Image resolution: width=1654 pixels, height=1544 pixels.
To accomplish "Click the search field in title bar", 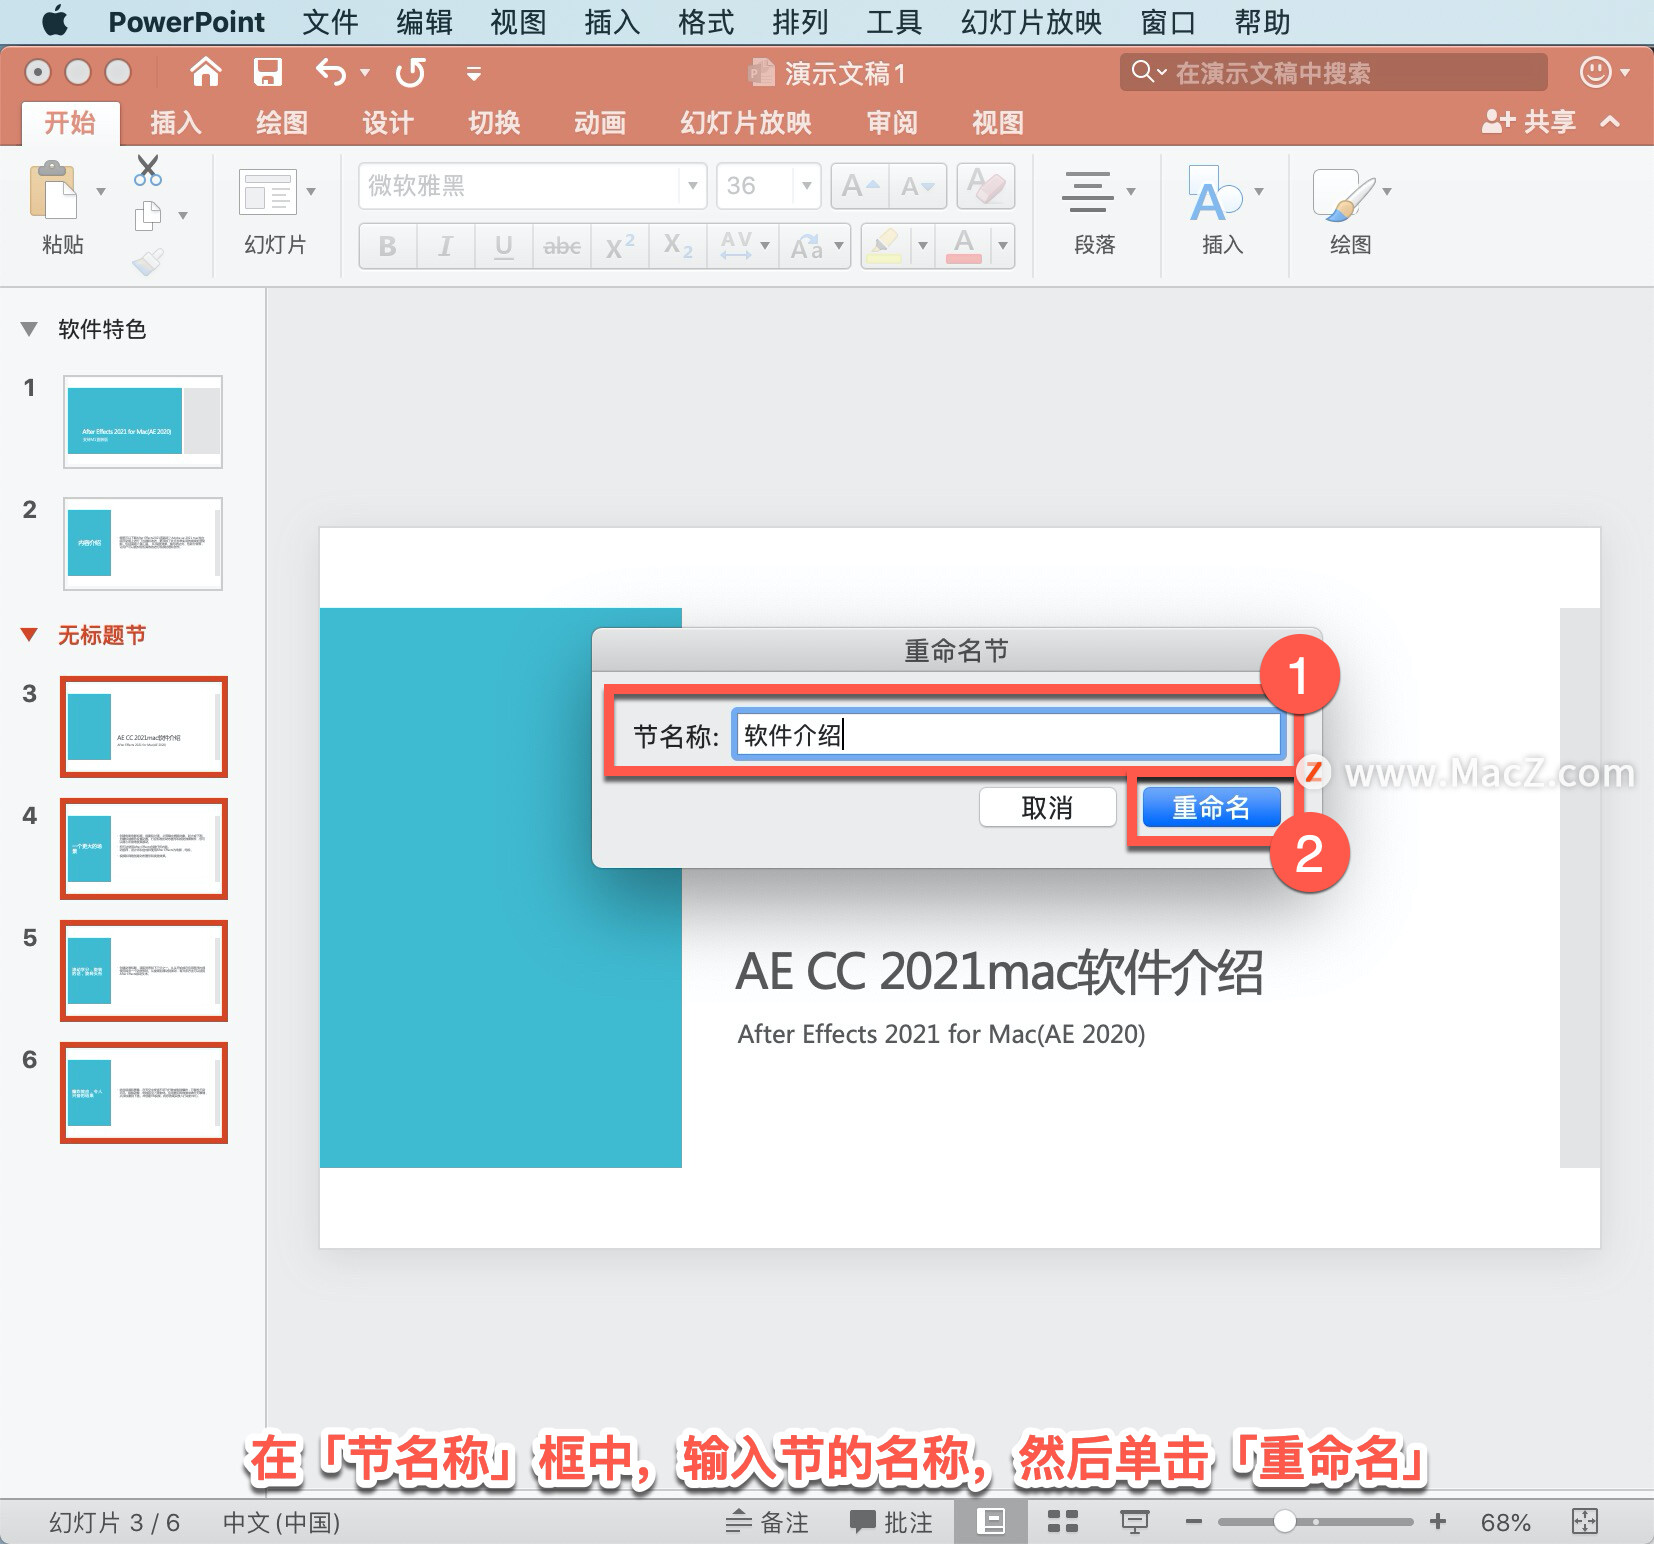I will 1334,72.
